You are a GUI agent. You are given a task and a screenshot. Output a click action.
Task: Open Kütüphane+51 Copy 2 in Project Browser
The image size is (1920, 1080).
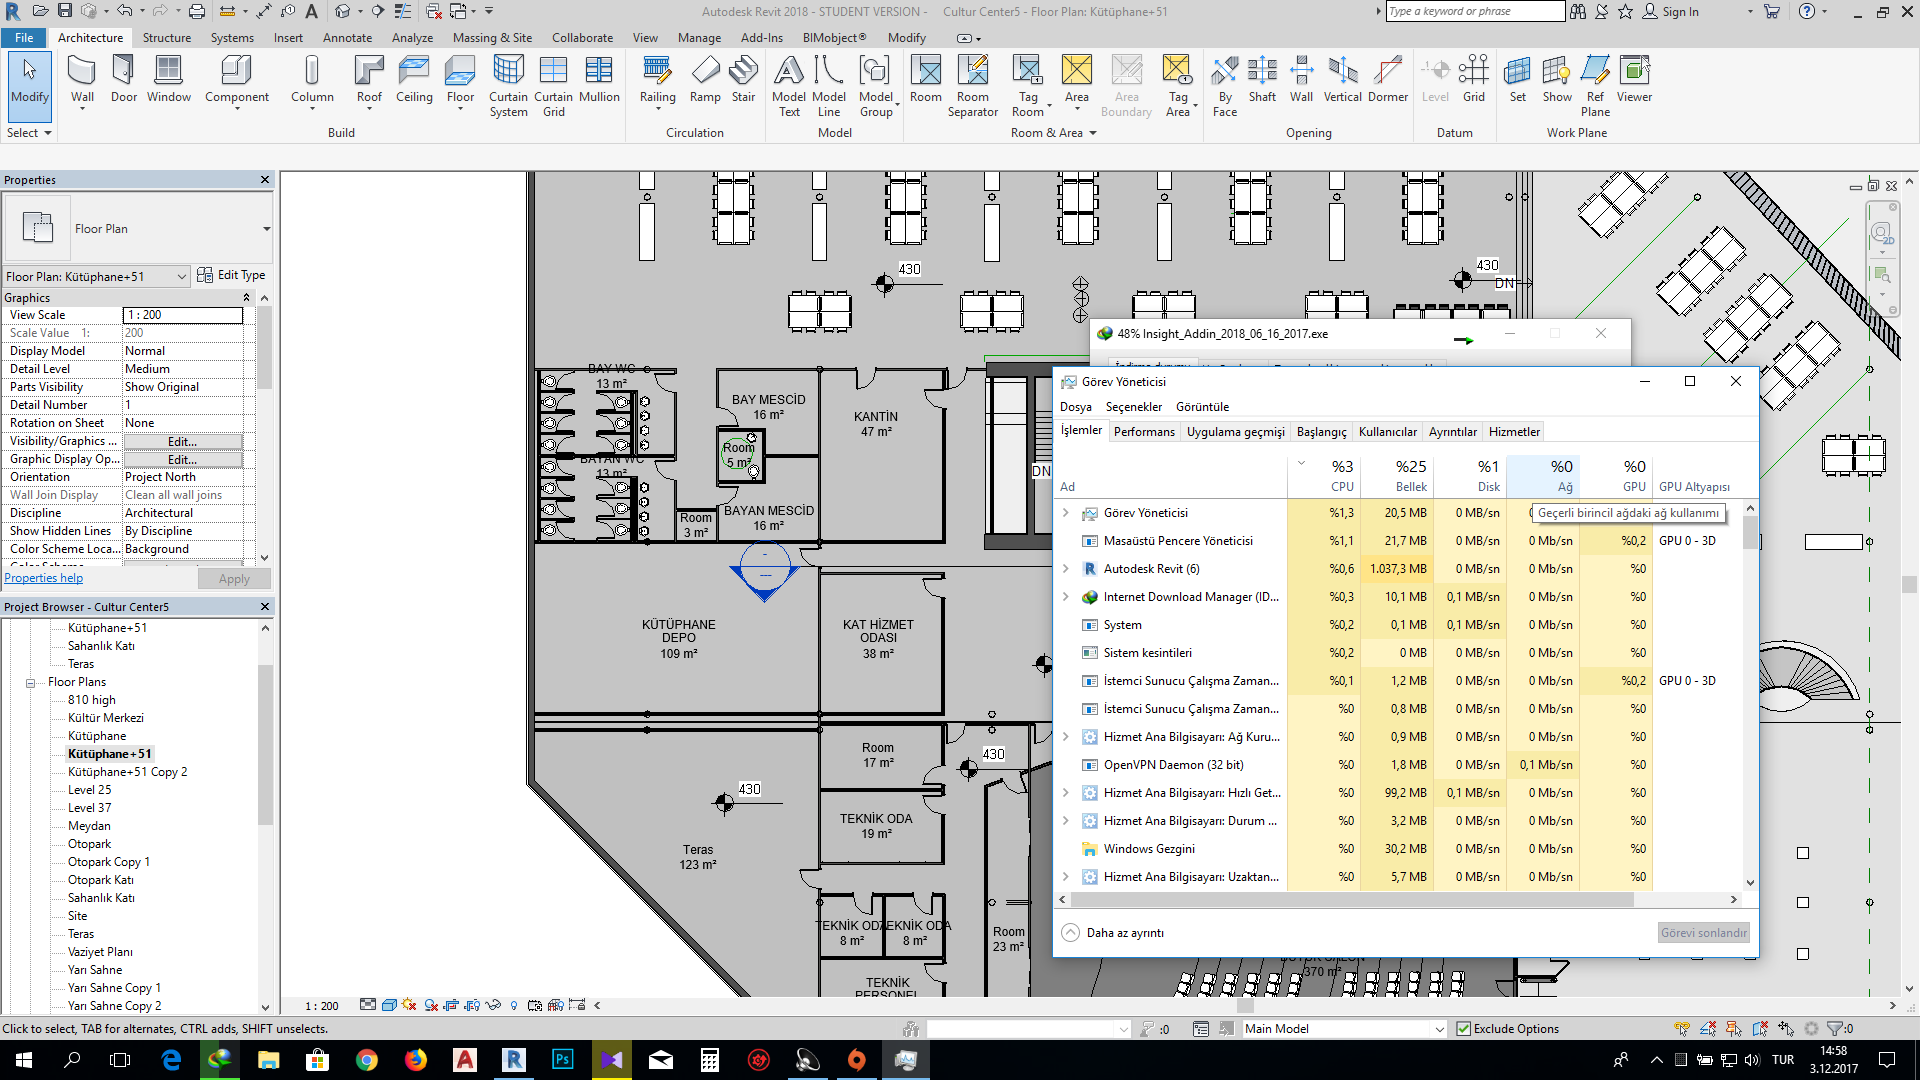[127, 772]
